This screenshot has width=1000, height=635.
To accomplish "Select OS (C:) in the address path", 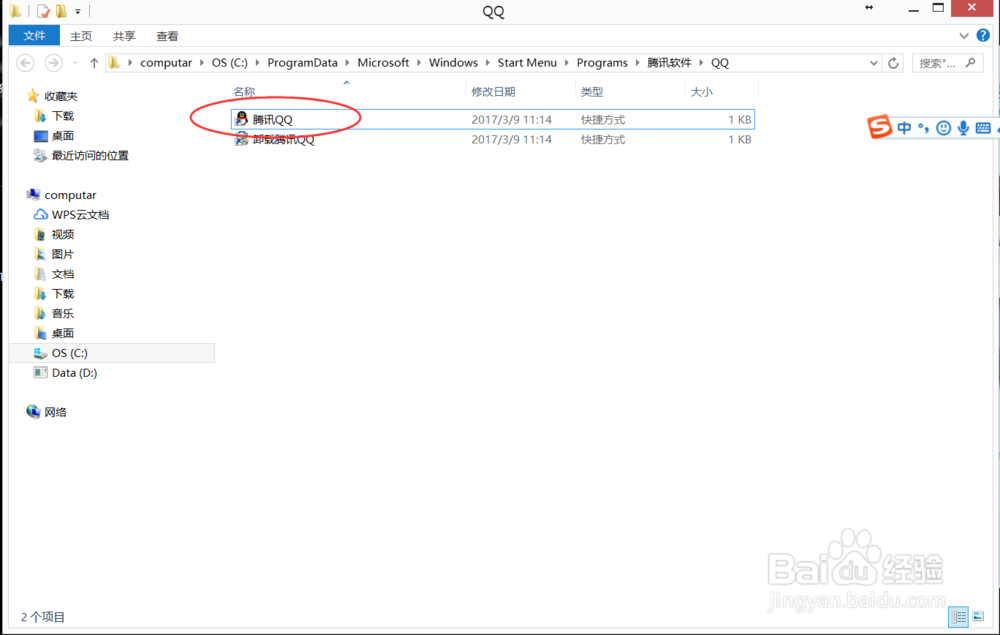I will click(230, 62).
